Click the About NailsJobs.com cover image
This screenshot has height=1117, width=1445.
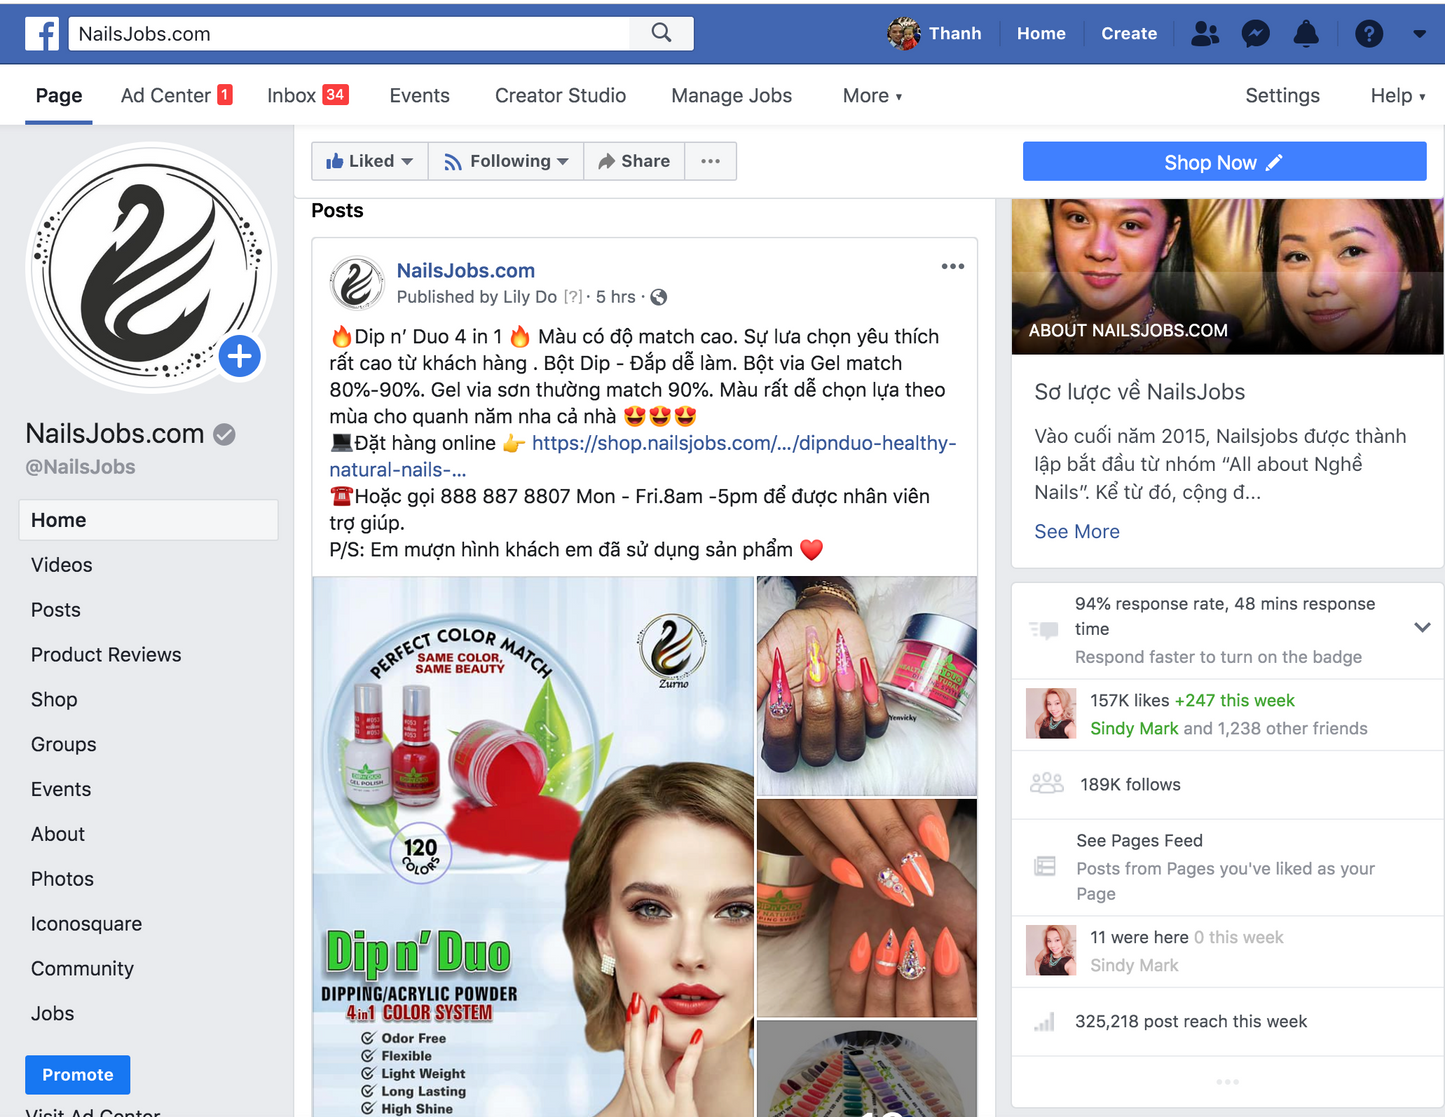coord(1227,276)
